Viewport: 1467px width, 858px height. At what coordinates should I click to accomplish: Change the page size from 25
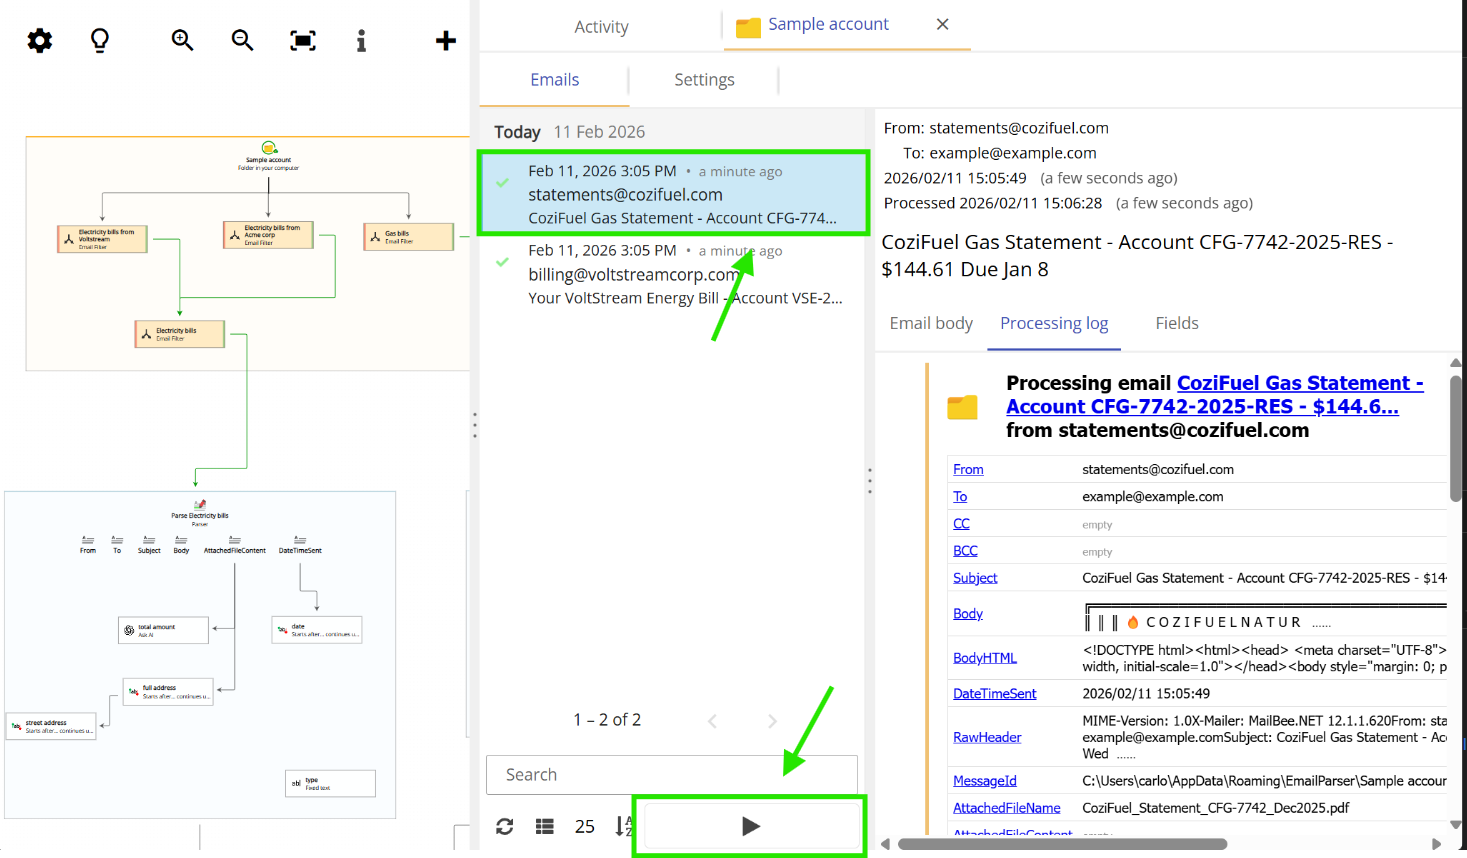click(x=584, y=826)
